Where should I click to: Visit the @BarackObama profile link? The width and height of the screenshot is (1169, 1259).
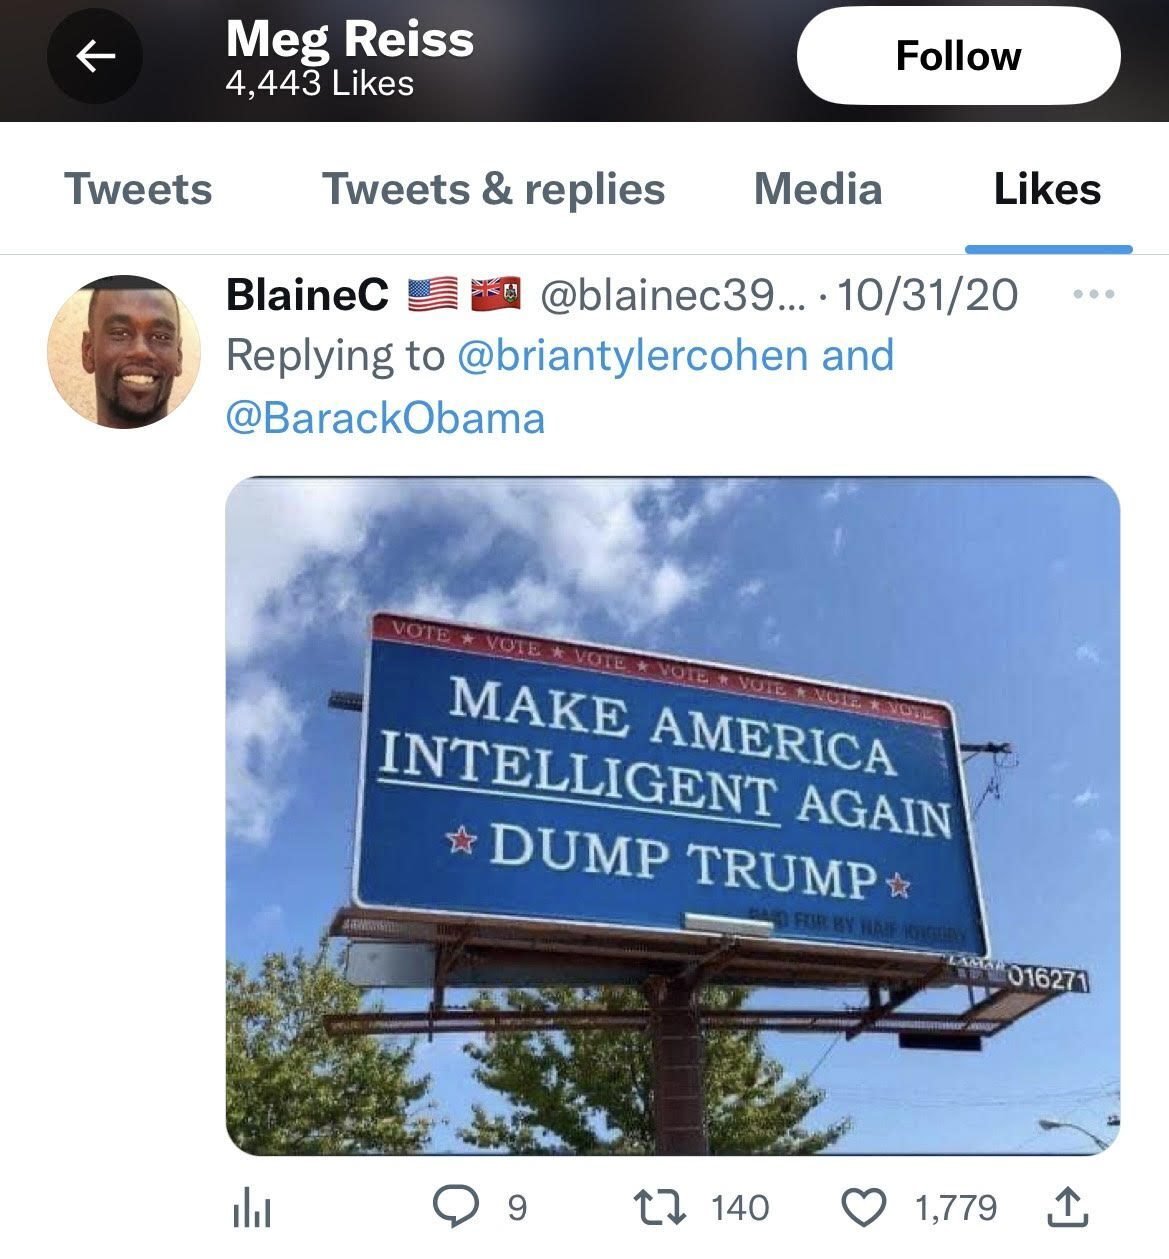pos(386,418)
